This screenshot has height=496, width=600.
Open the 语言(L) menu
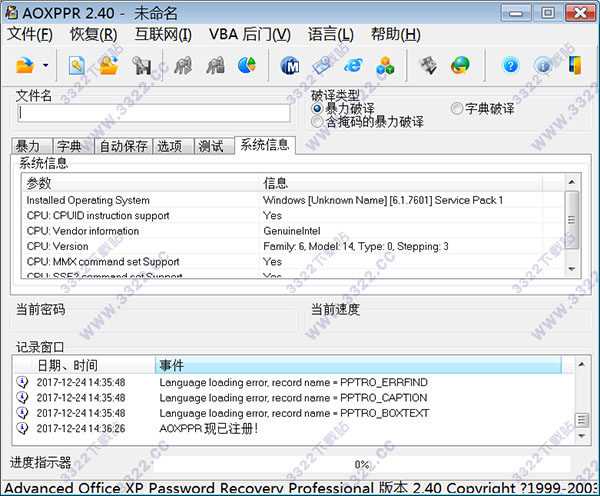[331, 34]
